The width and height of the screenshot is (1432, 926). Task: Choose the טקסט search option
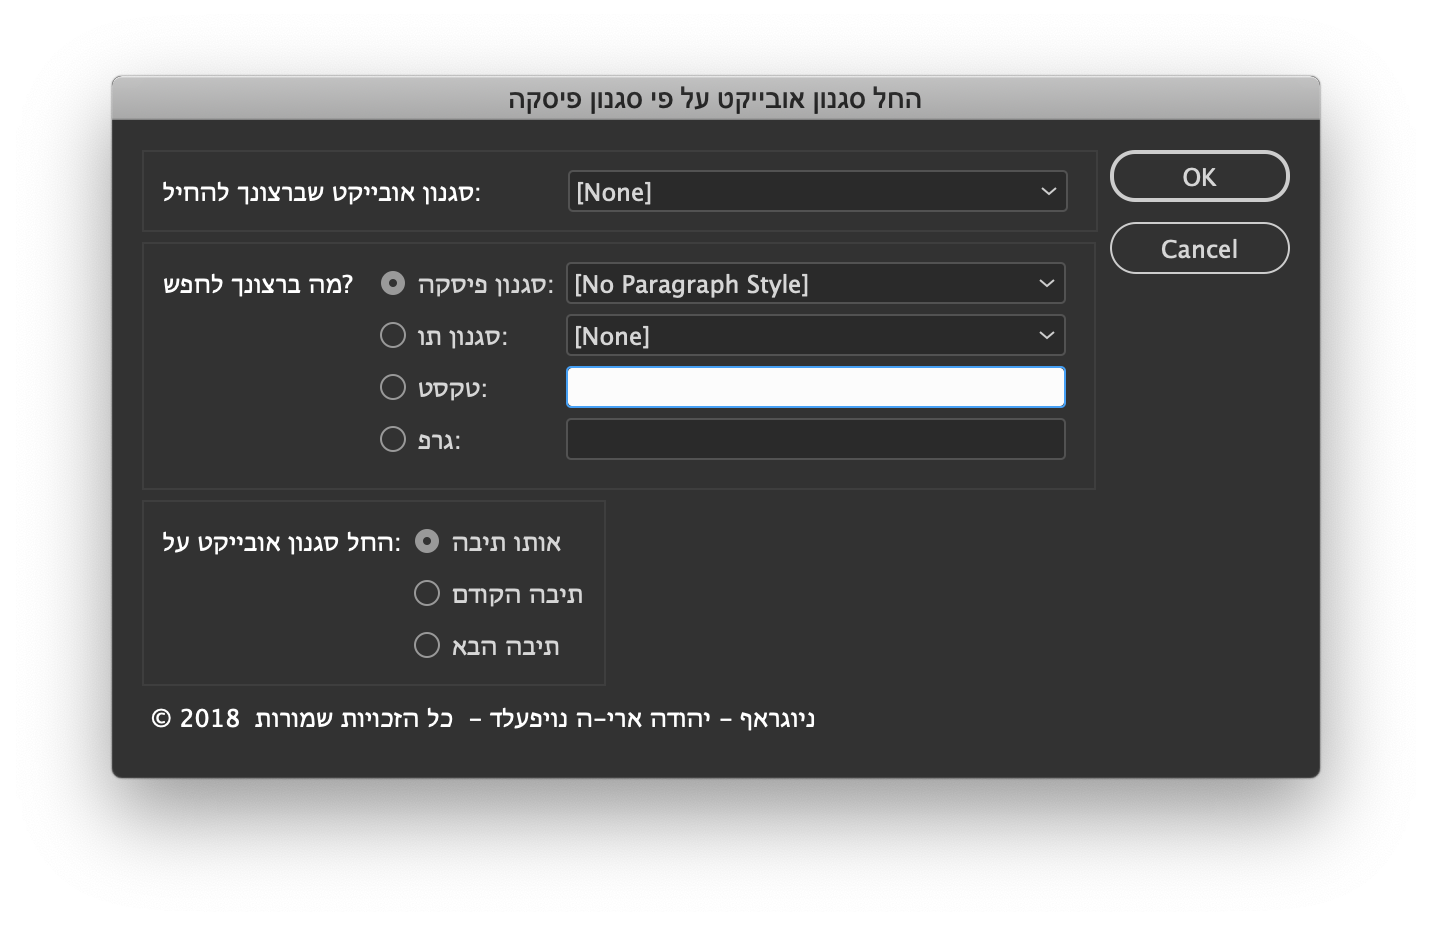393,387
